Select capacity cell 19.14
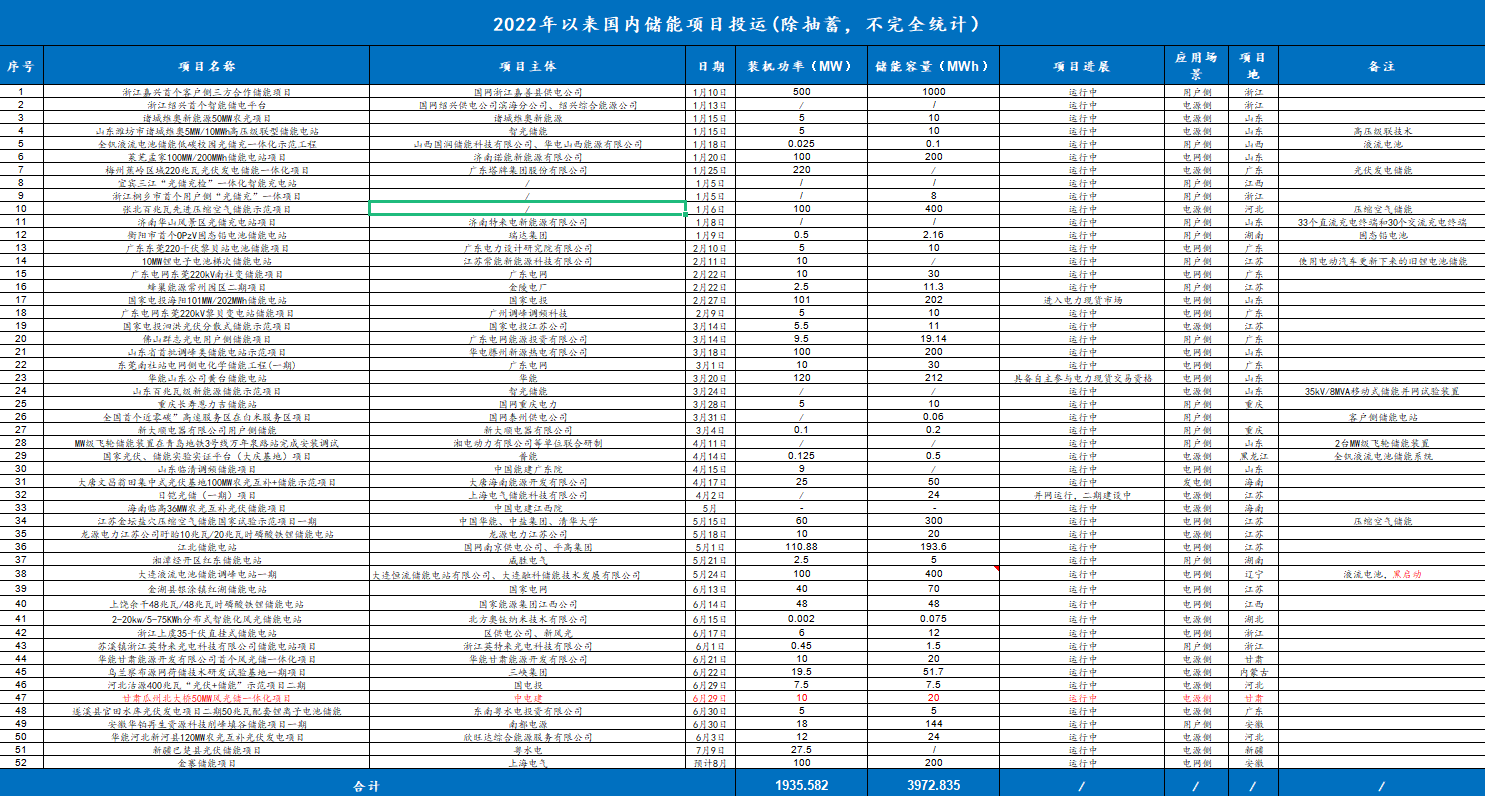 tap(933, 339)
